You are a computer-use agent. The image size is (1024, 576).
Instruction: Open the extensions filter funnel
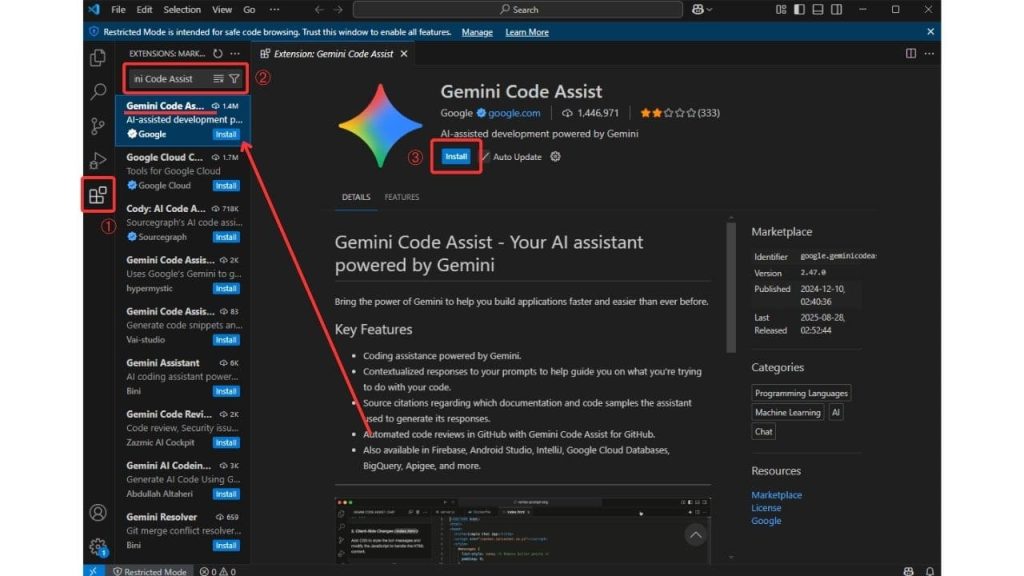[x=234, y=79]
